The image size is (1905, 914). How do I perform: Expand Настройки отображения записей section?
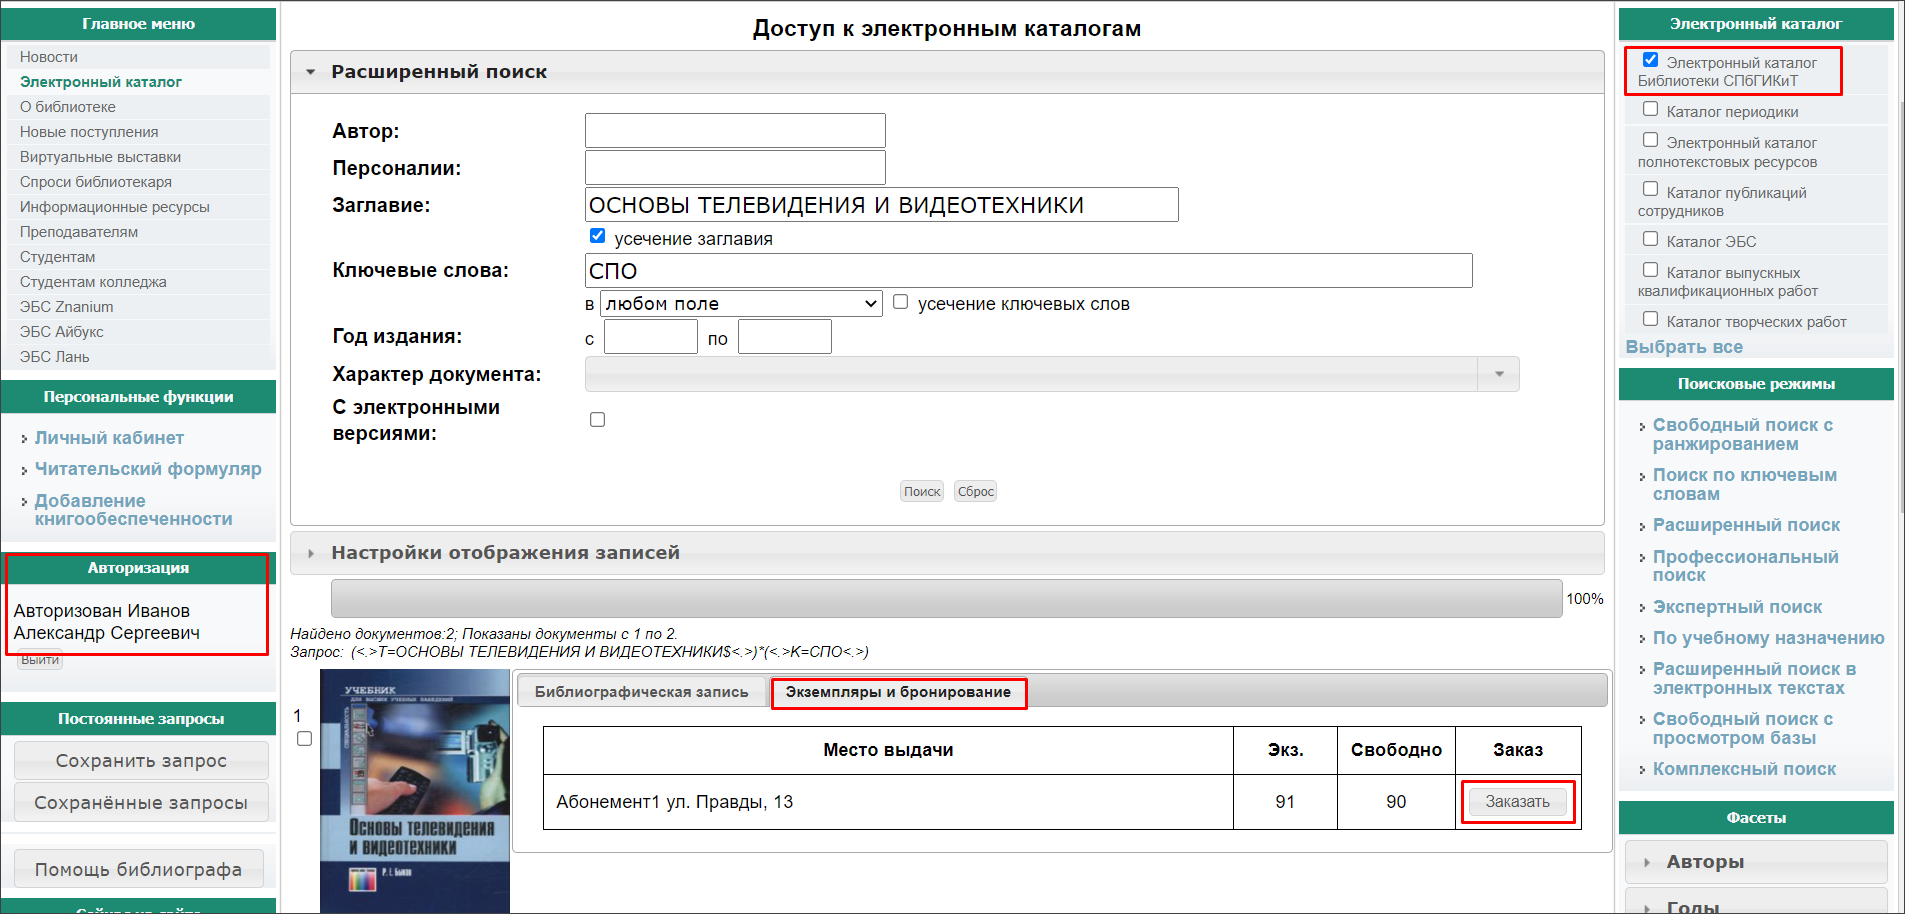(x=311, y=553)
